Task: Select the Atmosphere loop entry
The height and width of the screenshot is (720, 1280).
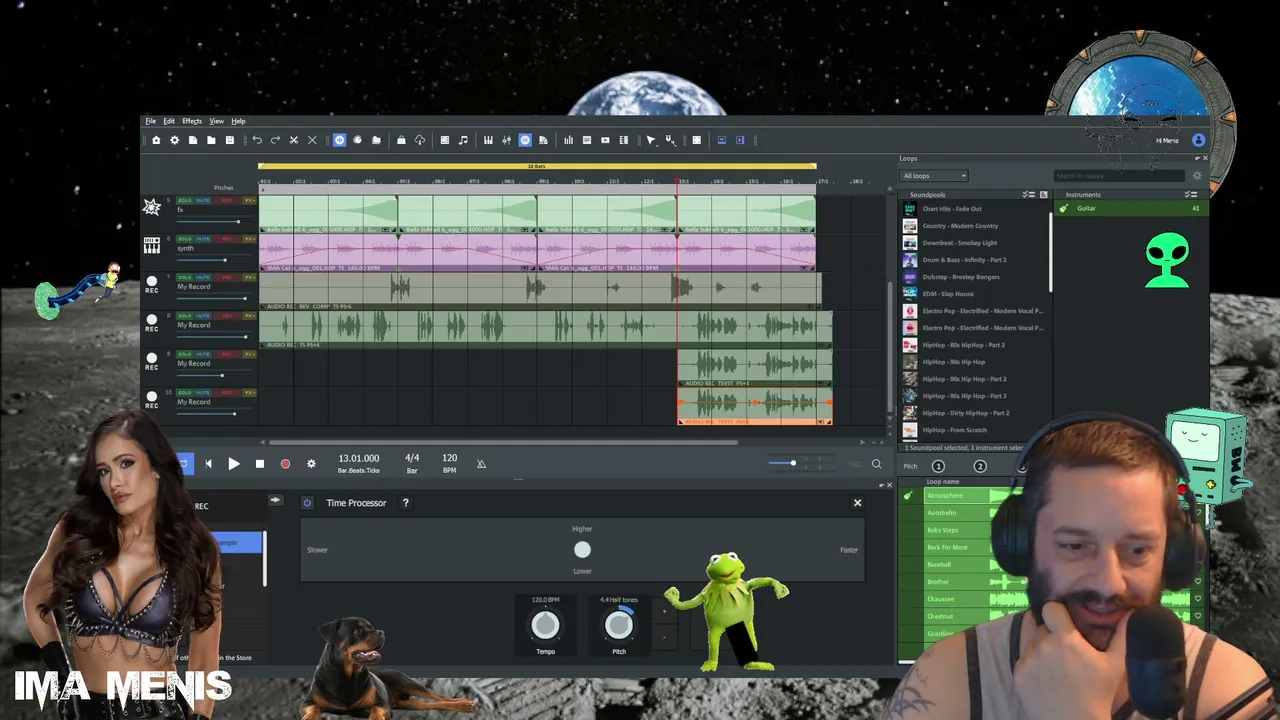Action: point(945,496)
